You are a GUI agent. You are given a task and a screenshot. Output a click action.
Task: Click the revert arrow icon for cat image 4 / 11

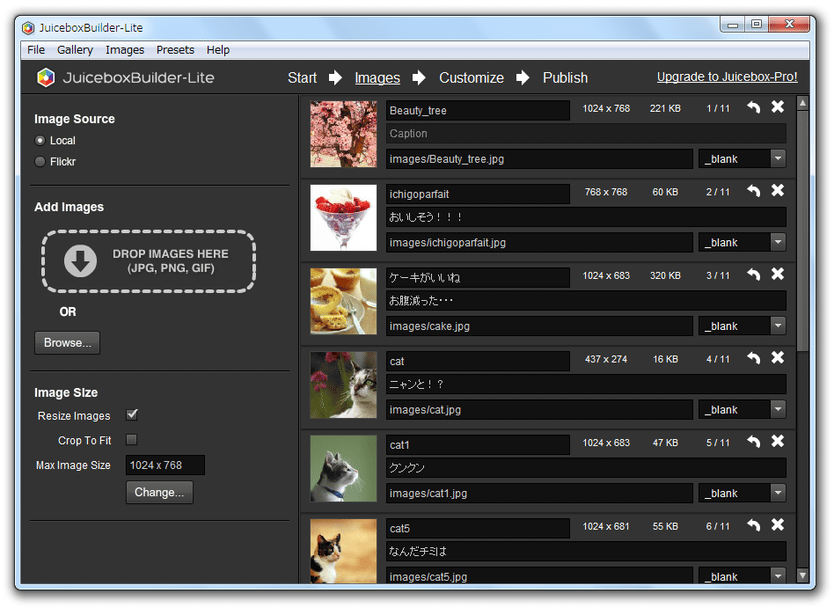(x=753, y=358)
